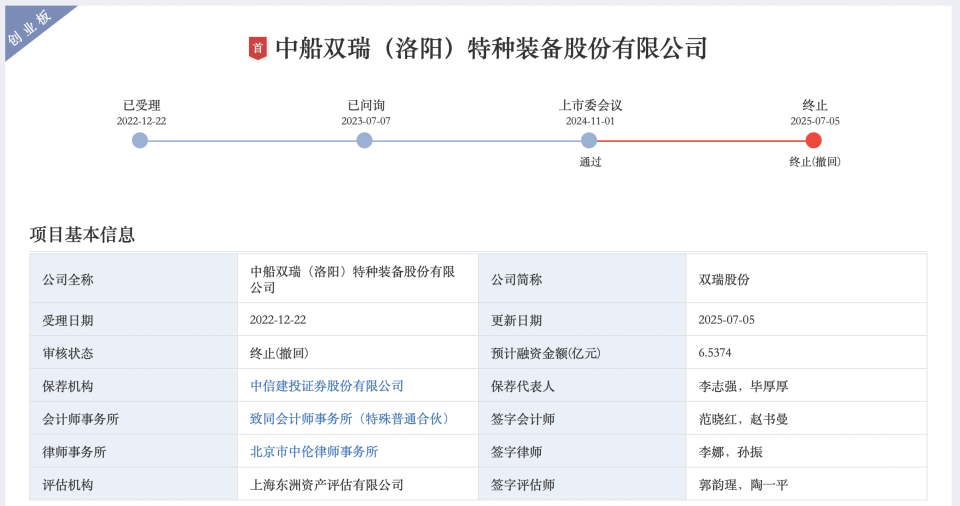Open the 致同会计师事务所（特殊普通合伙）link
960x506 pixels.
pos(352,419)
